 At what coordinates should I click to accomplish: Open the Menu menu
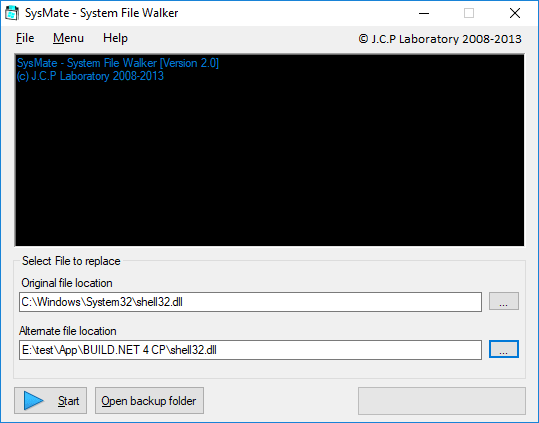click(x=68, y=38)
